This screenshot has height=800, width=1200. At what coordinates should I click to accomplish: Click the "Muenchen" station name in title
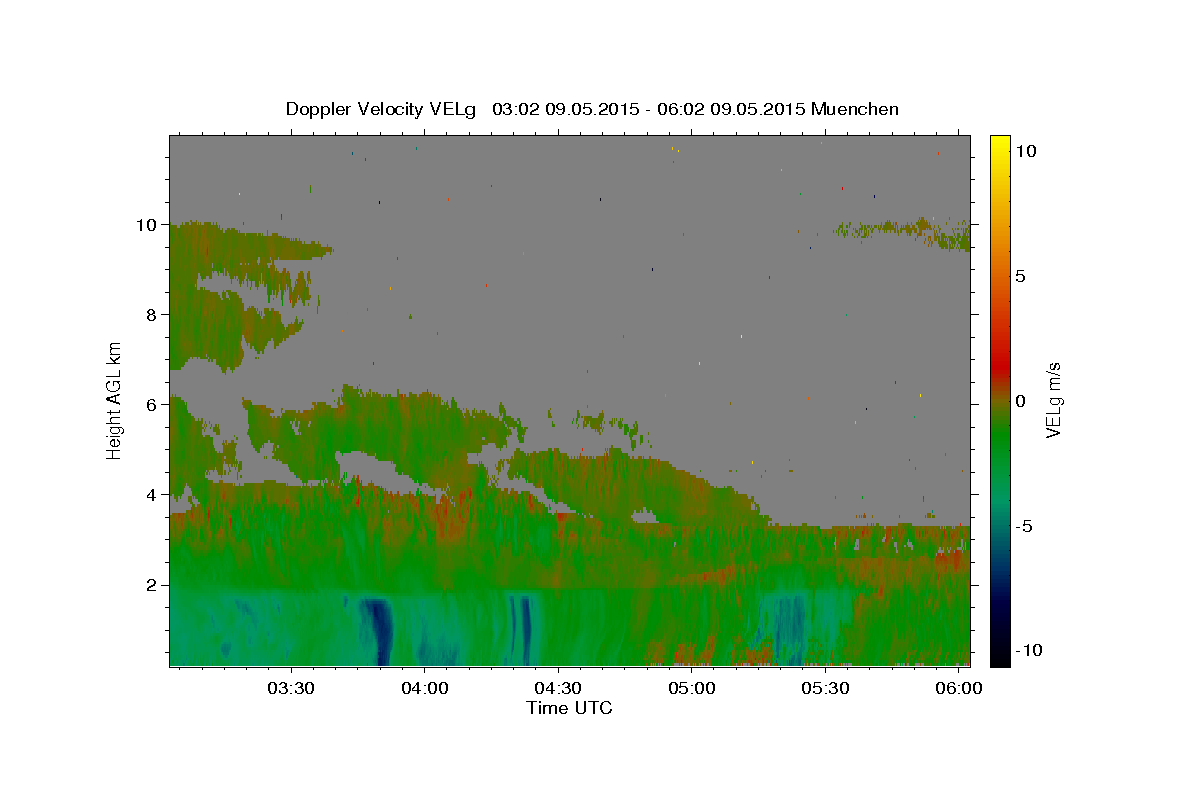coord(856,109)
